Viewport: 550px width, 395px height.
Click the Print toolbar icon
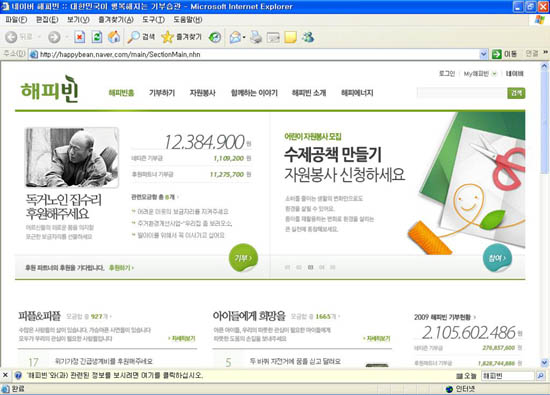pos(256,37)
